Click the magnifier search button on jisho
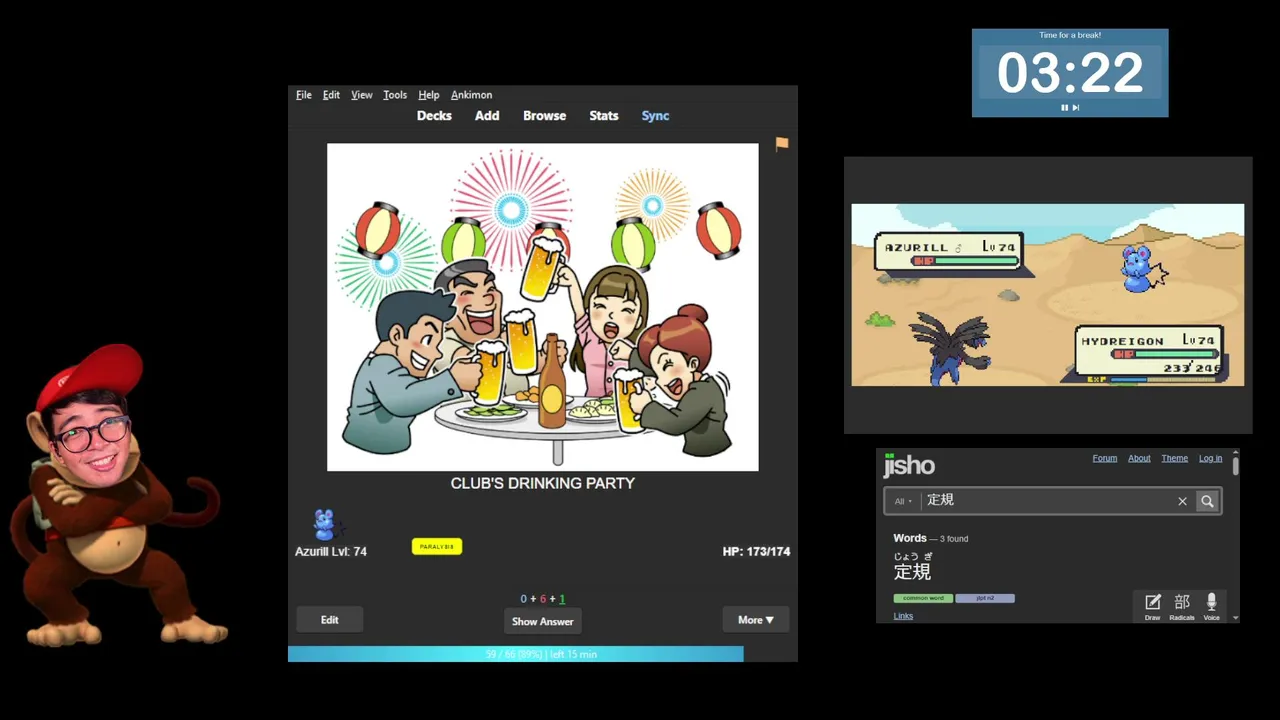 click(1207, 501)
